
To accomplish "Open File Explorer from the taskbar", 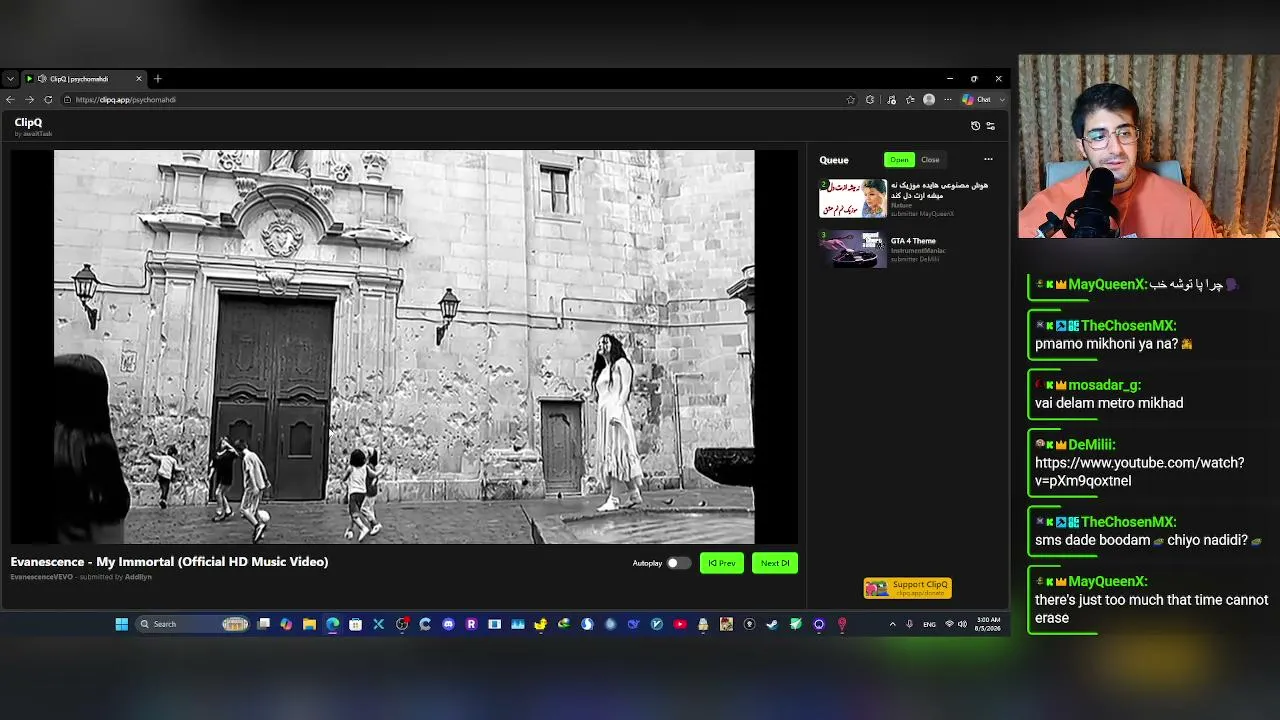I will click(x=309, y=624).
